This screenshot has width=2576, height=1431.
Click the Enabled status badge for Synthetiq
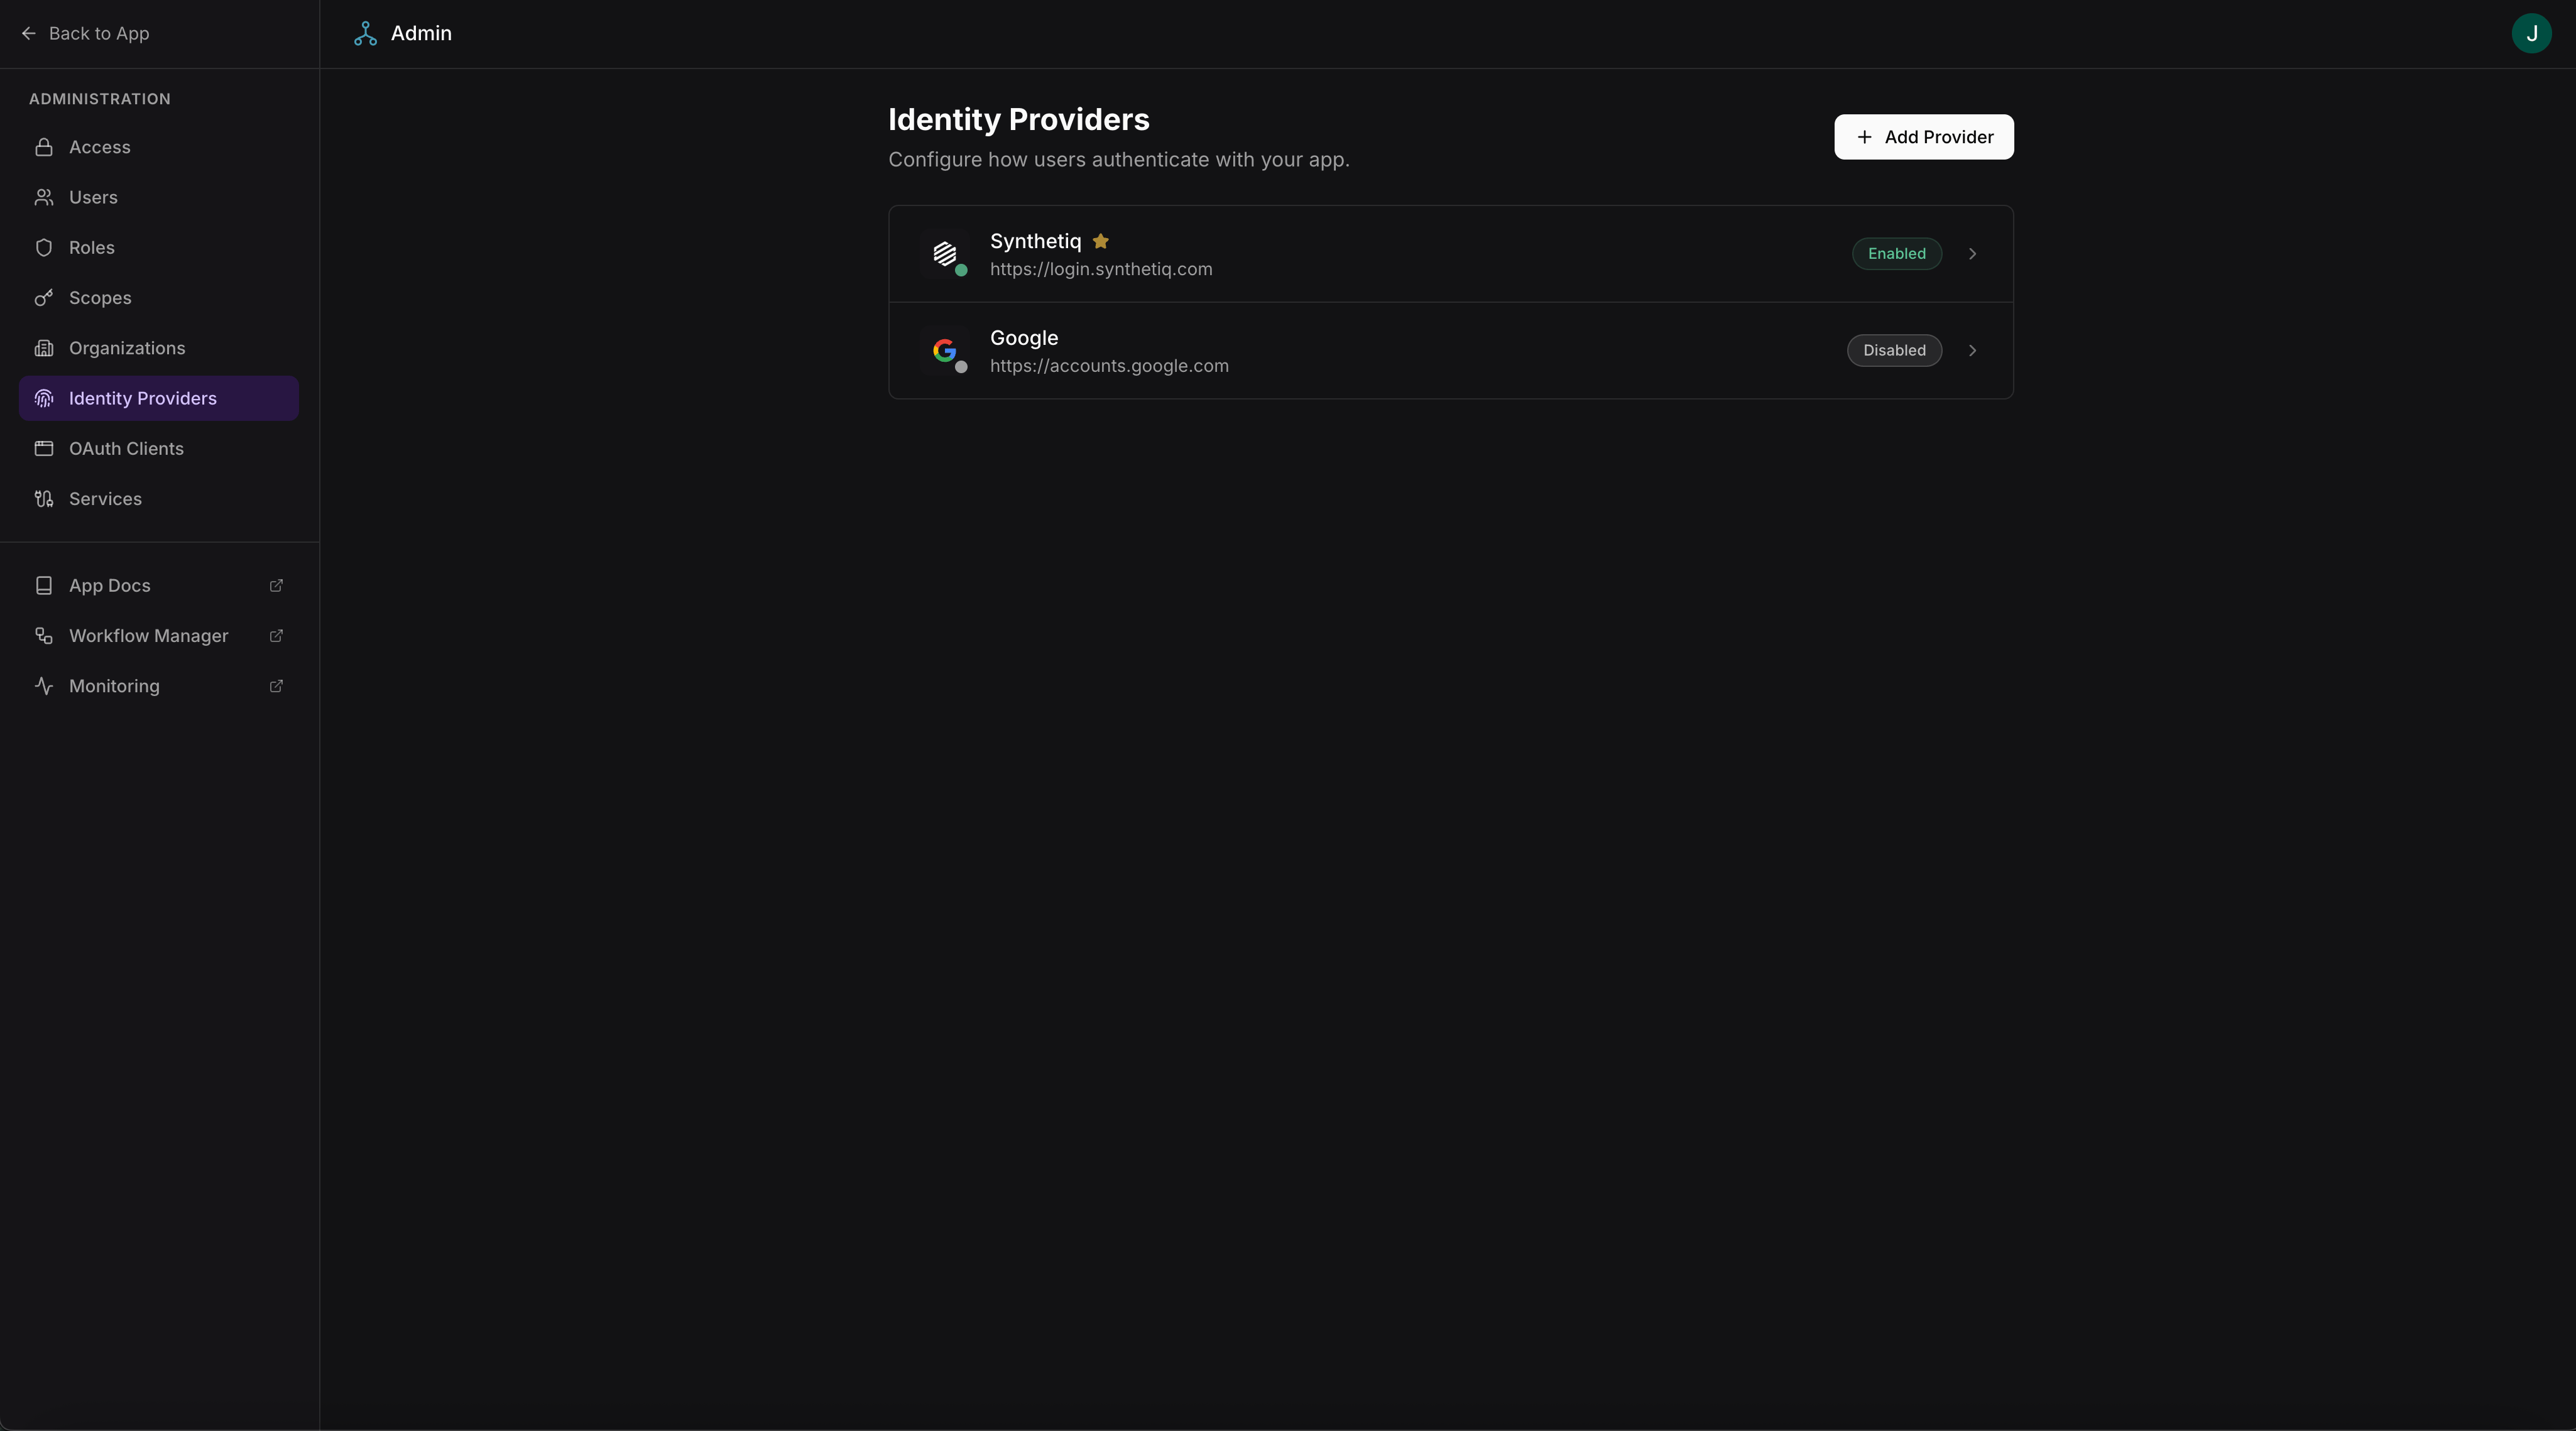point(1896,254)
